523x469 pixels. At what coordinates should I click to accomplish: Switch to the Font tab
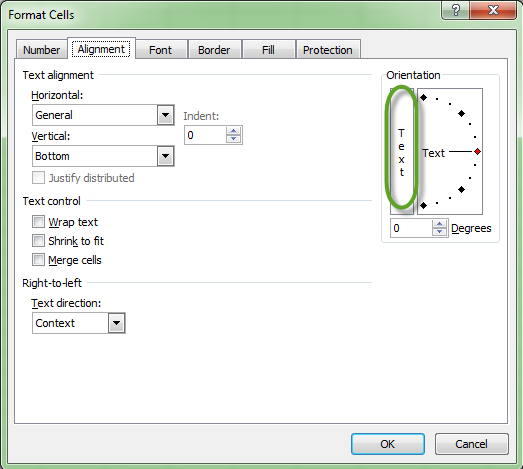click(x=161, y=50)
